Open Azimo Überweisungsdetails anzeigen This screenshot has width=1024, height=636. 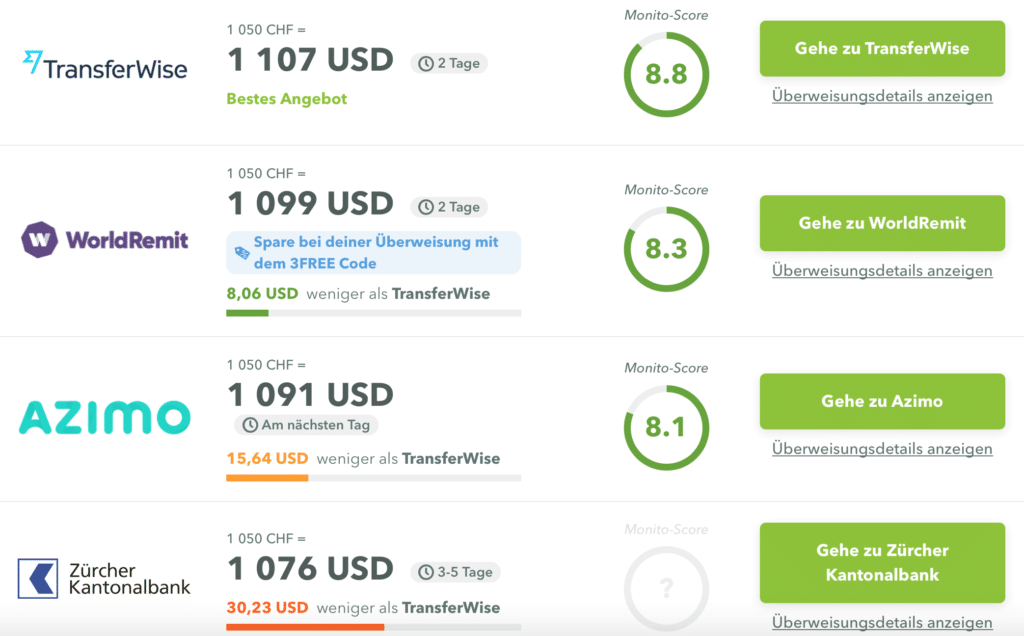(x=882, y=449)
